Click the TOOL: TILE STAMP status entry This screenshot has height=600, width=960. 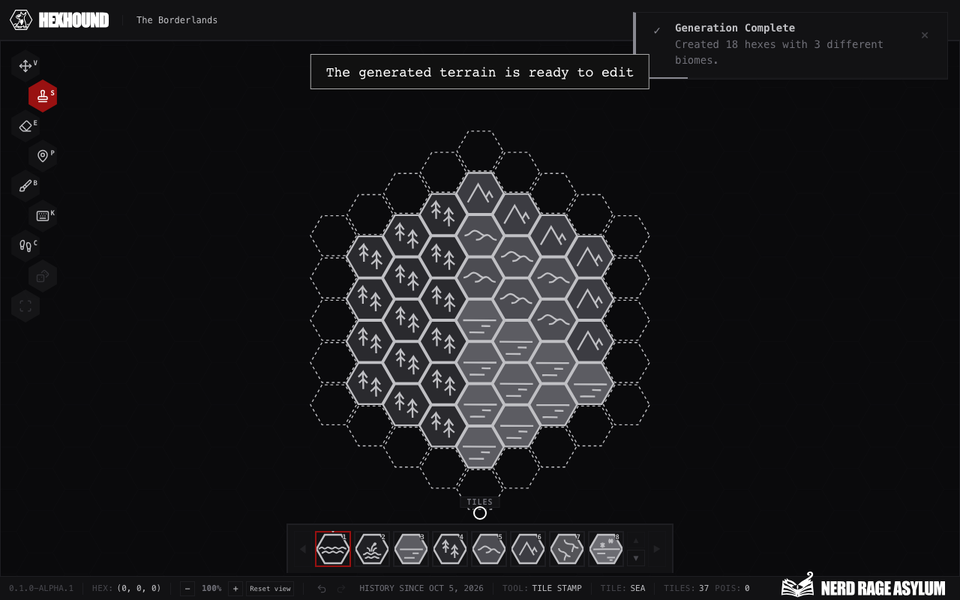click(x=542, y=588)
